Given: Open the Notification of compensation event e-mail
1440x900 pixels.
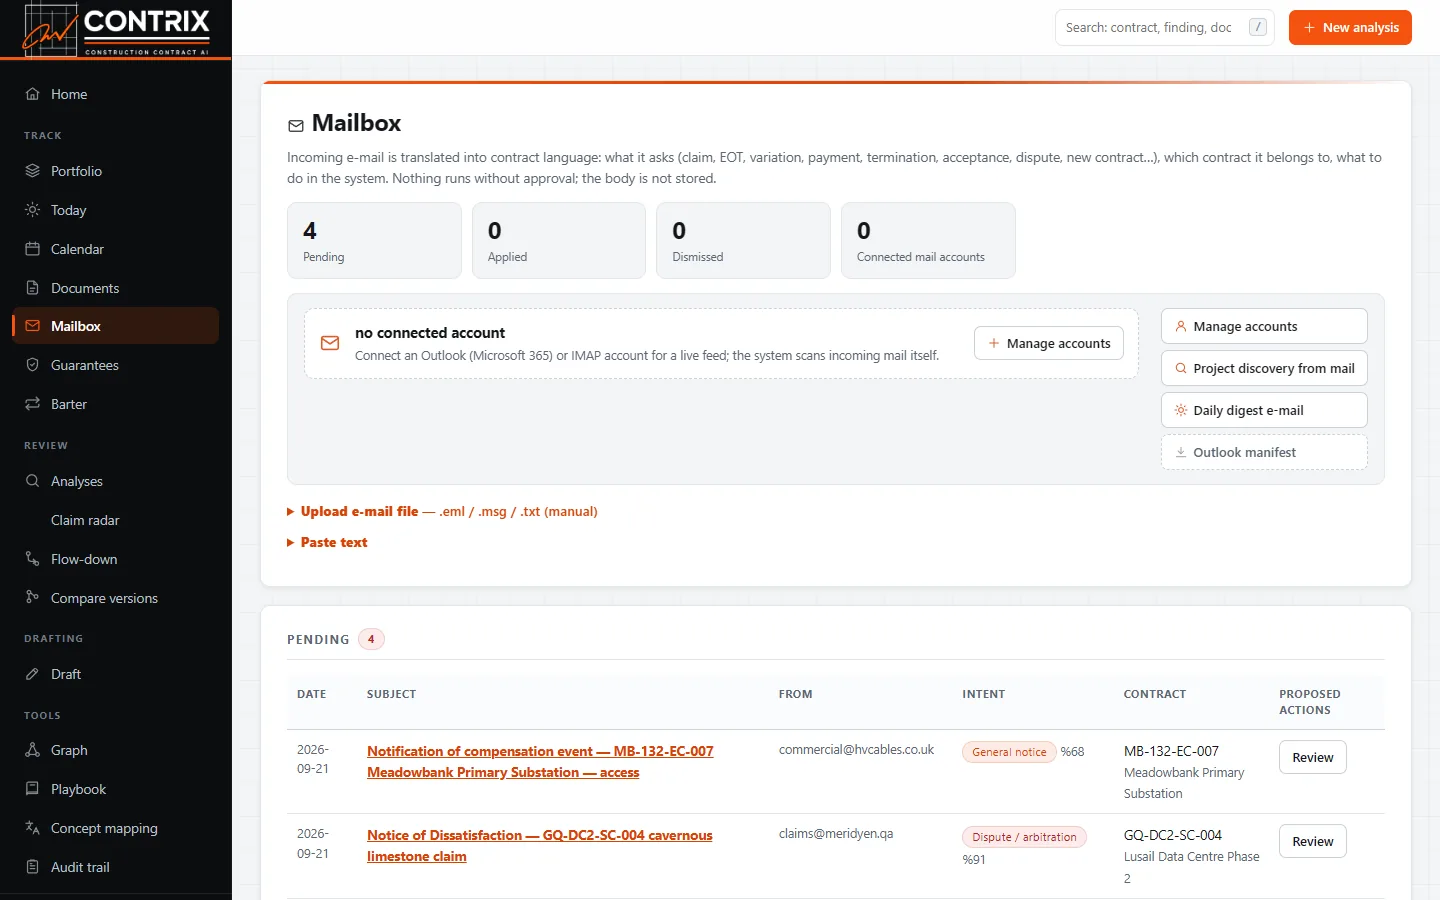Looking at the screenshot, I should 540,762.
